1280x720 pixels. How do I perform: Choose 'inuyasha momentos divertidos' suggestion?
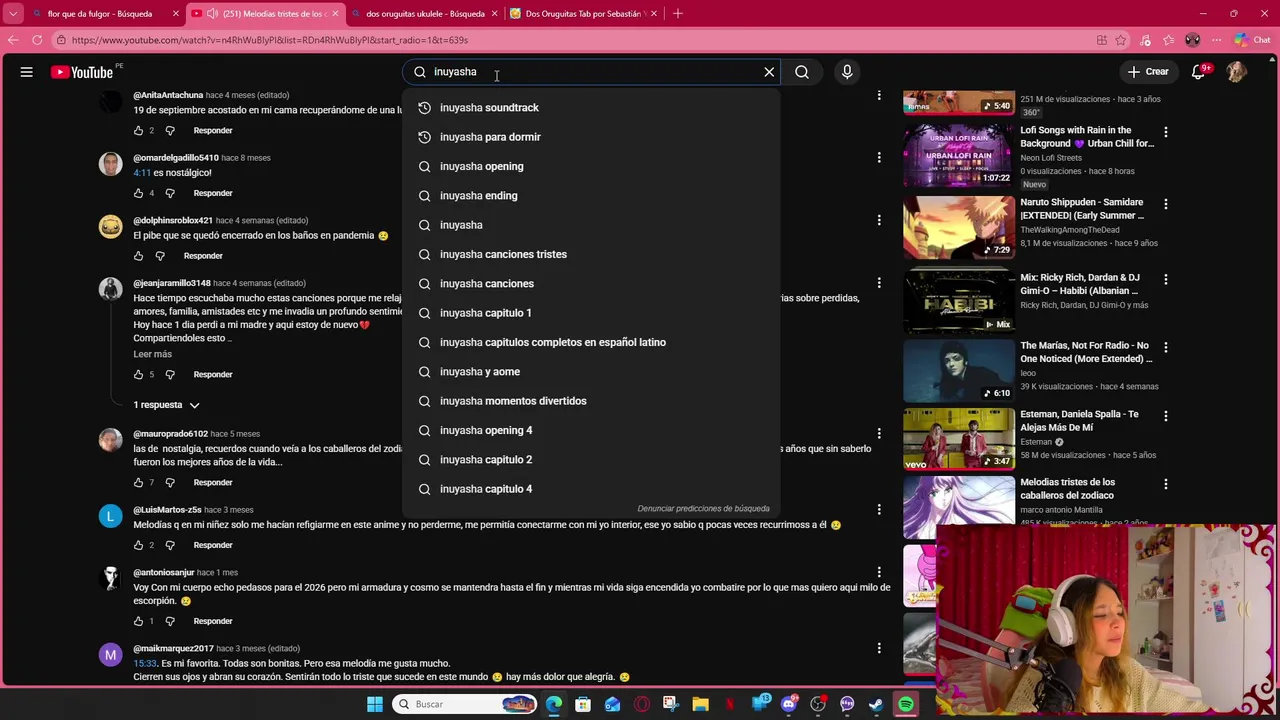(590, 401)
